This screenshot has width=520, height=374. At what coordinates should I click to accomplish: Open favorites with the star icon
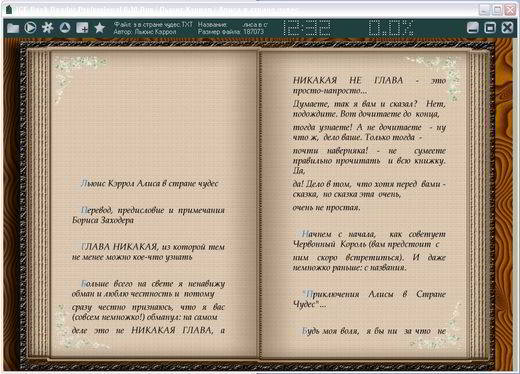click(99, 28)
